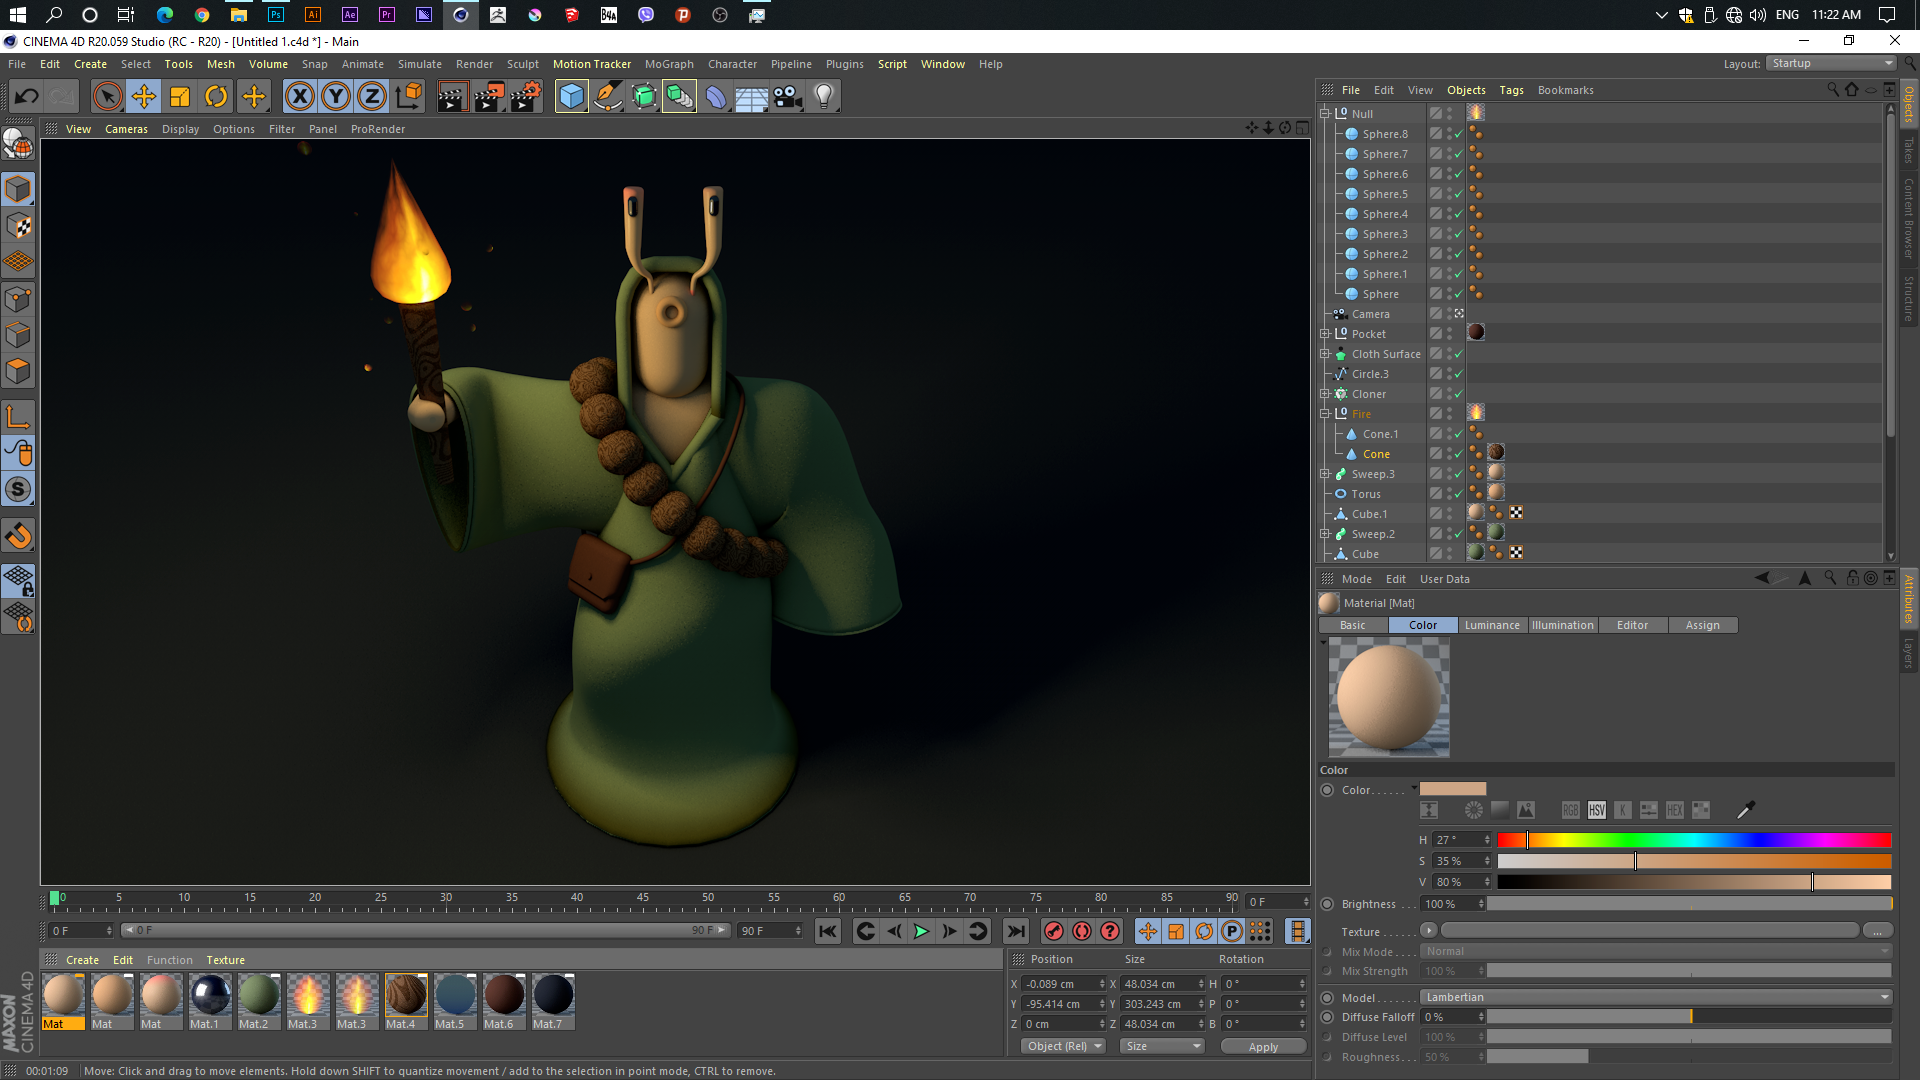The image size is (1920, 1080).
Task: Select the Mat.4 wood material thumbnail
Action: 405,996
